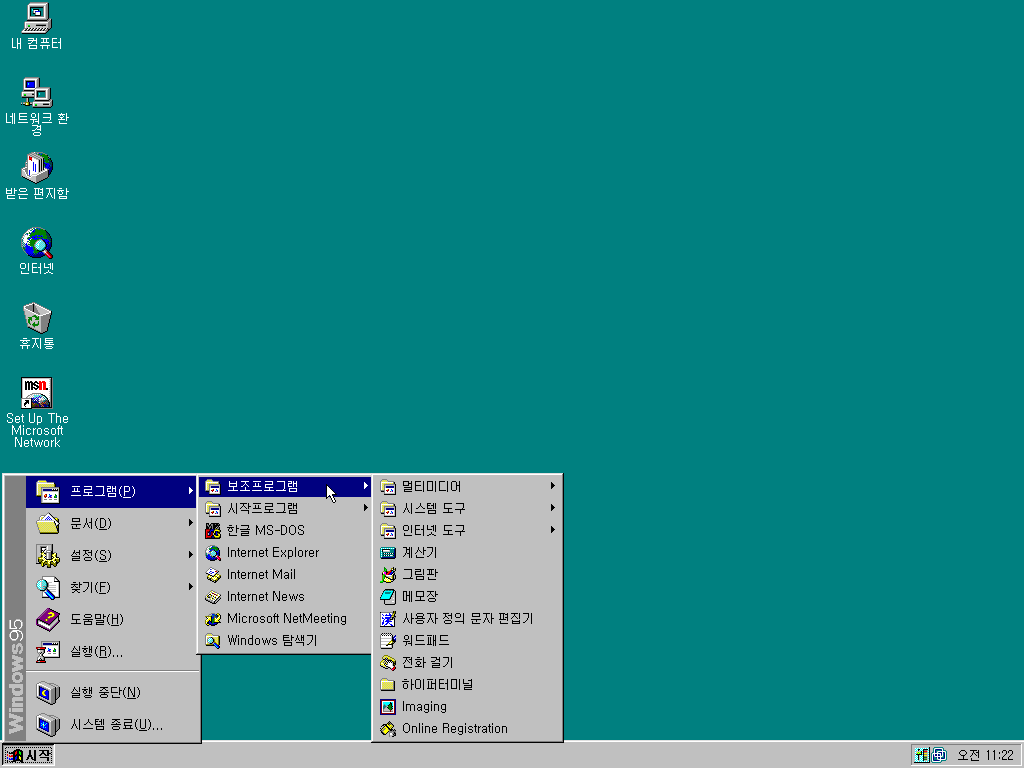Choose Online Registration menu entry
The height and width of the screenshot is (768, 1024).
point(467,729)
